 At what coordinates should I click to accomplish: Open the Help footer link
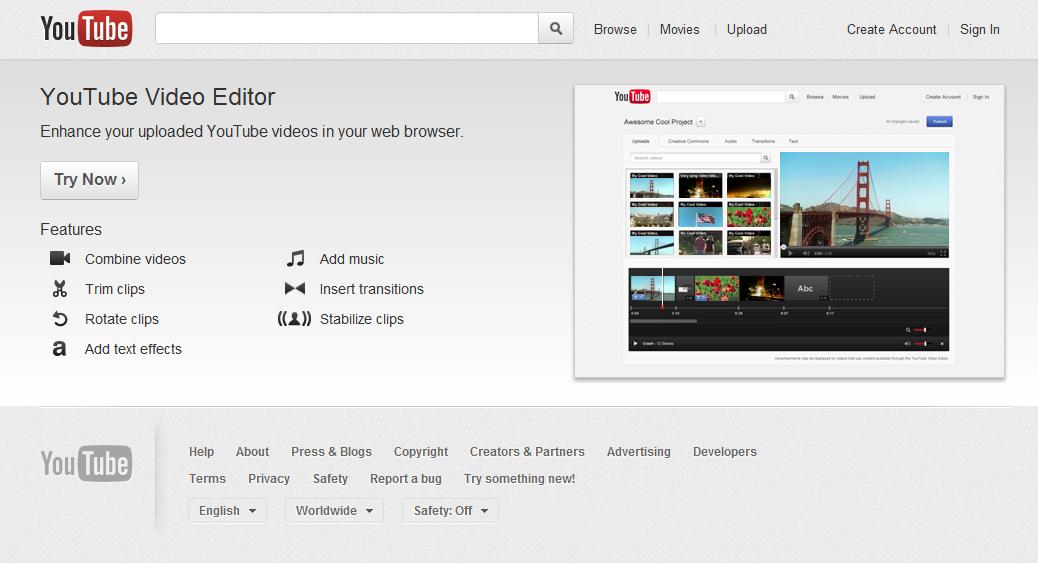[201, 452]
